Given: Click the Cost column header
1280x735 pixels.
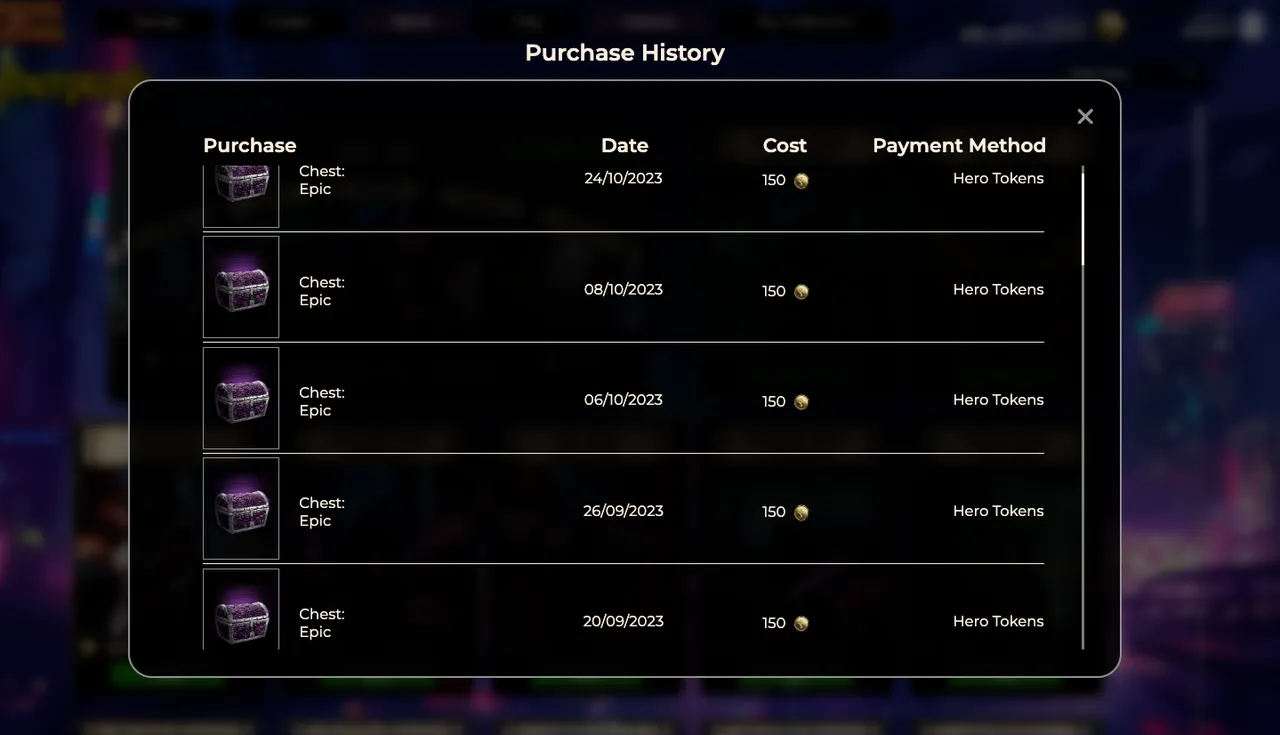Looking at the screenshot, I should [x=785, y=146].
